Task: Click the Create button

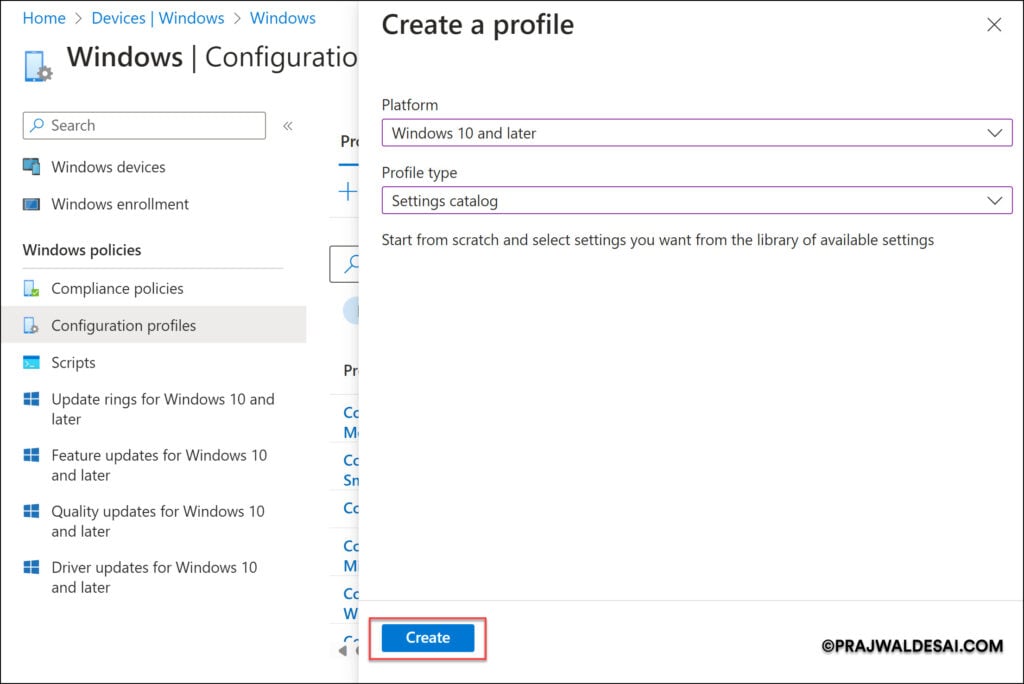Action: tap(428, 638)
